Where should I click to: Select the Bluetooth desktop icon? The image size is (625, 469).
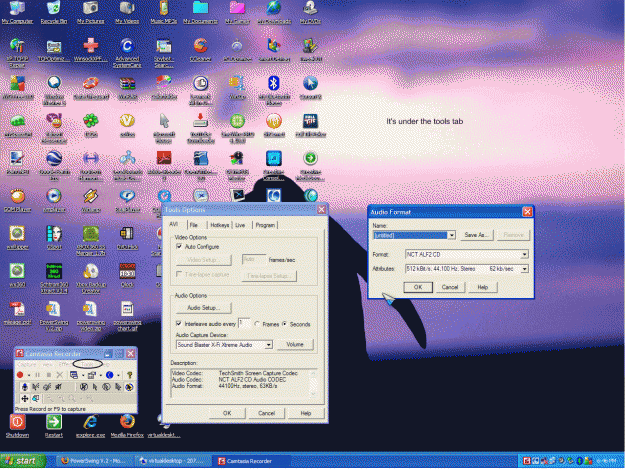coord(274,90)
